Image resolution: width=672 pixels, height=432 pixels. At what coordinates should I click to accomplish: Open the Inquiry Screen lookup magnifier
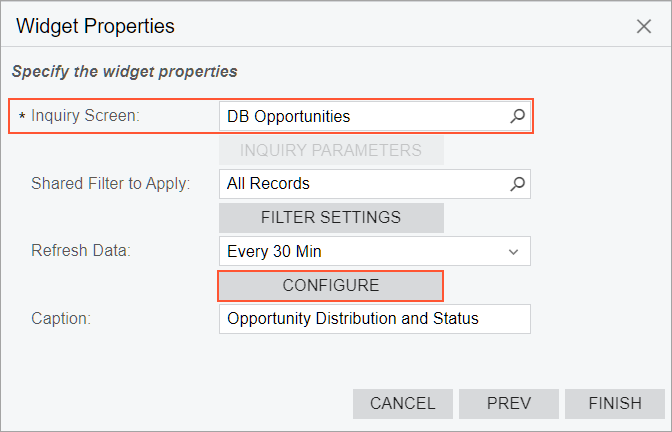[x=517, y=116]
